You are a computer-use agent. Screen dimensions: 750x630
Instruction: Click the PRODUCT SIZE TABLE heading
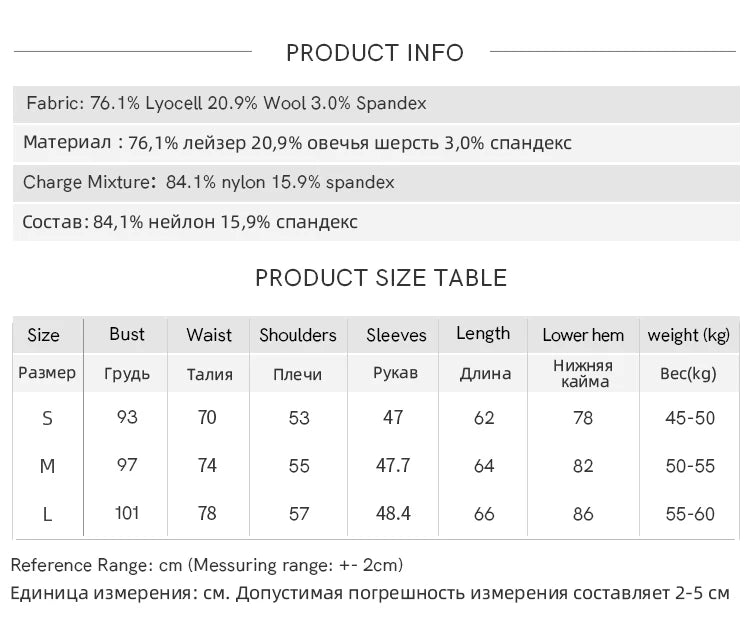click(381, 278)
